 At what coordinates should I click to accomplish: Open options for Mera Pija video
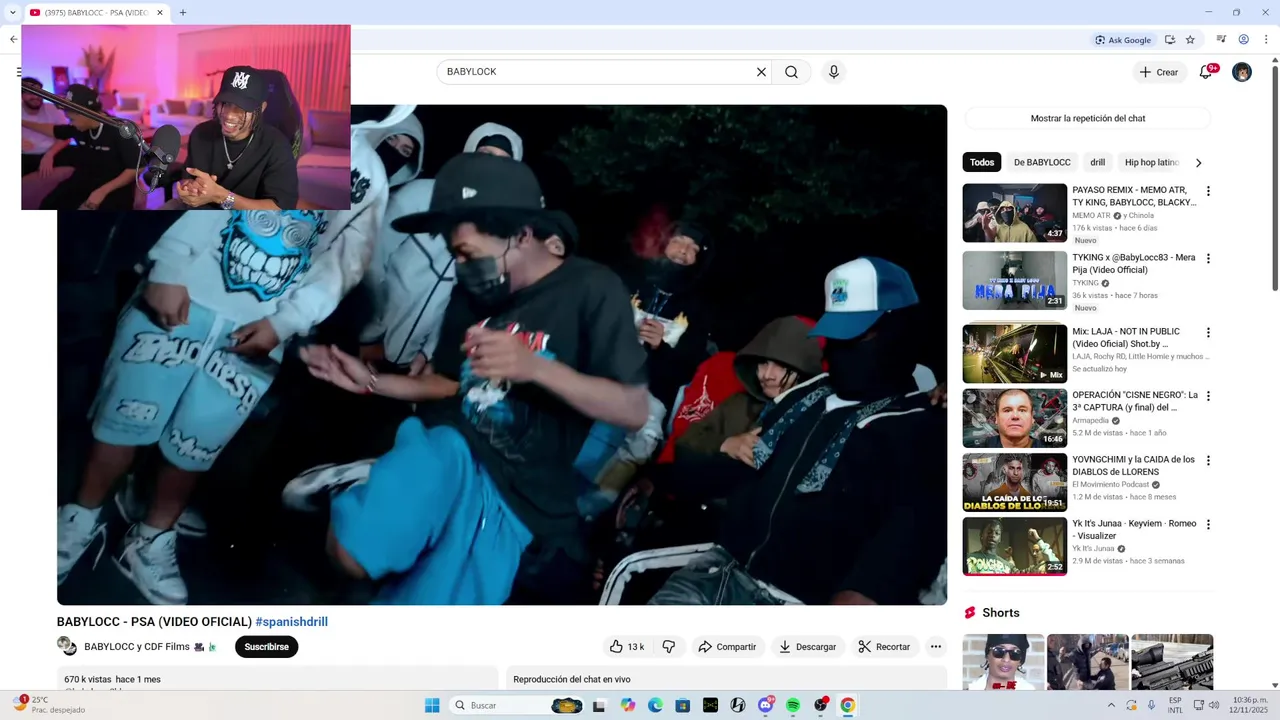pos(1208,259)
